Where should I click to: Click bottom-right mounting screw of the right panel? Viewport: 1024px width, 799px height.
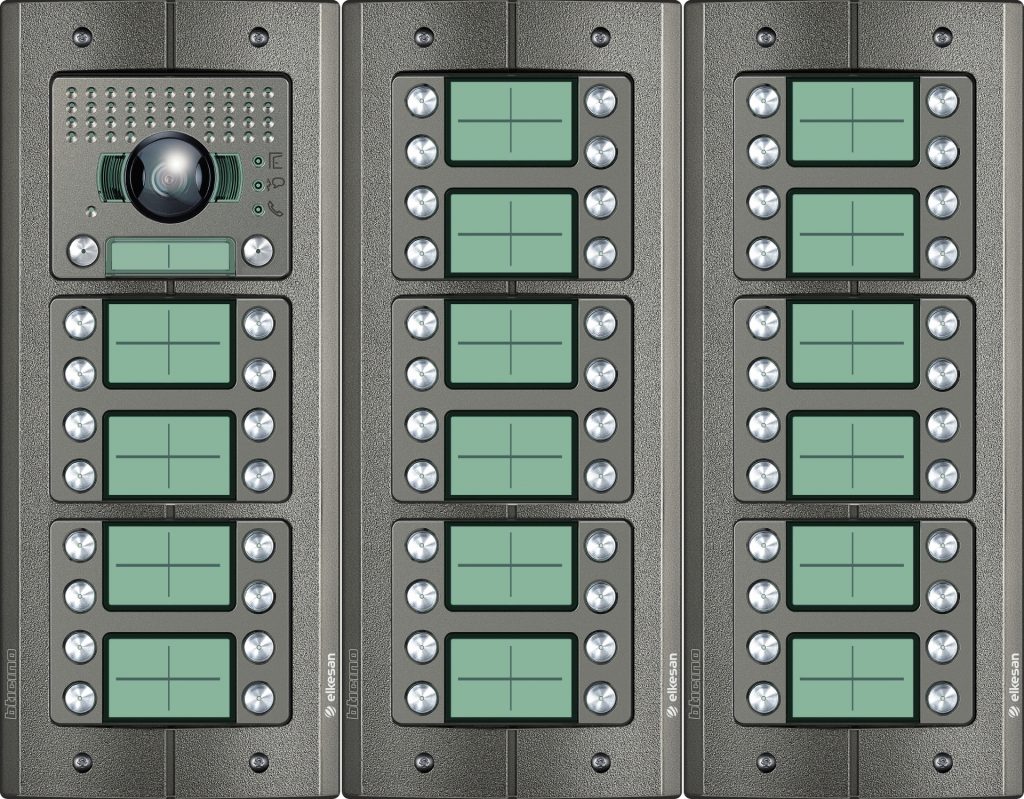942,763
